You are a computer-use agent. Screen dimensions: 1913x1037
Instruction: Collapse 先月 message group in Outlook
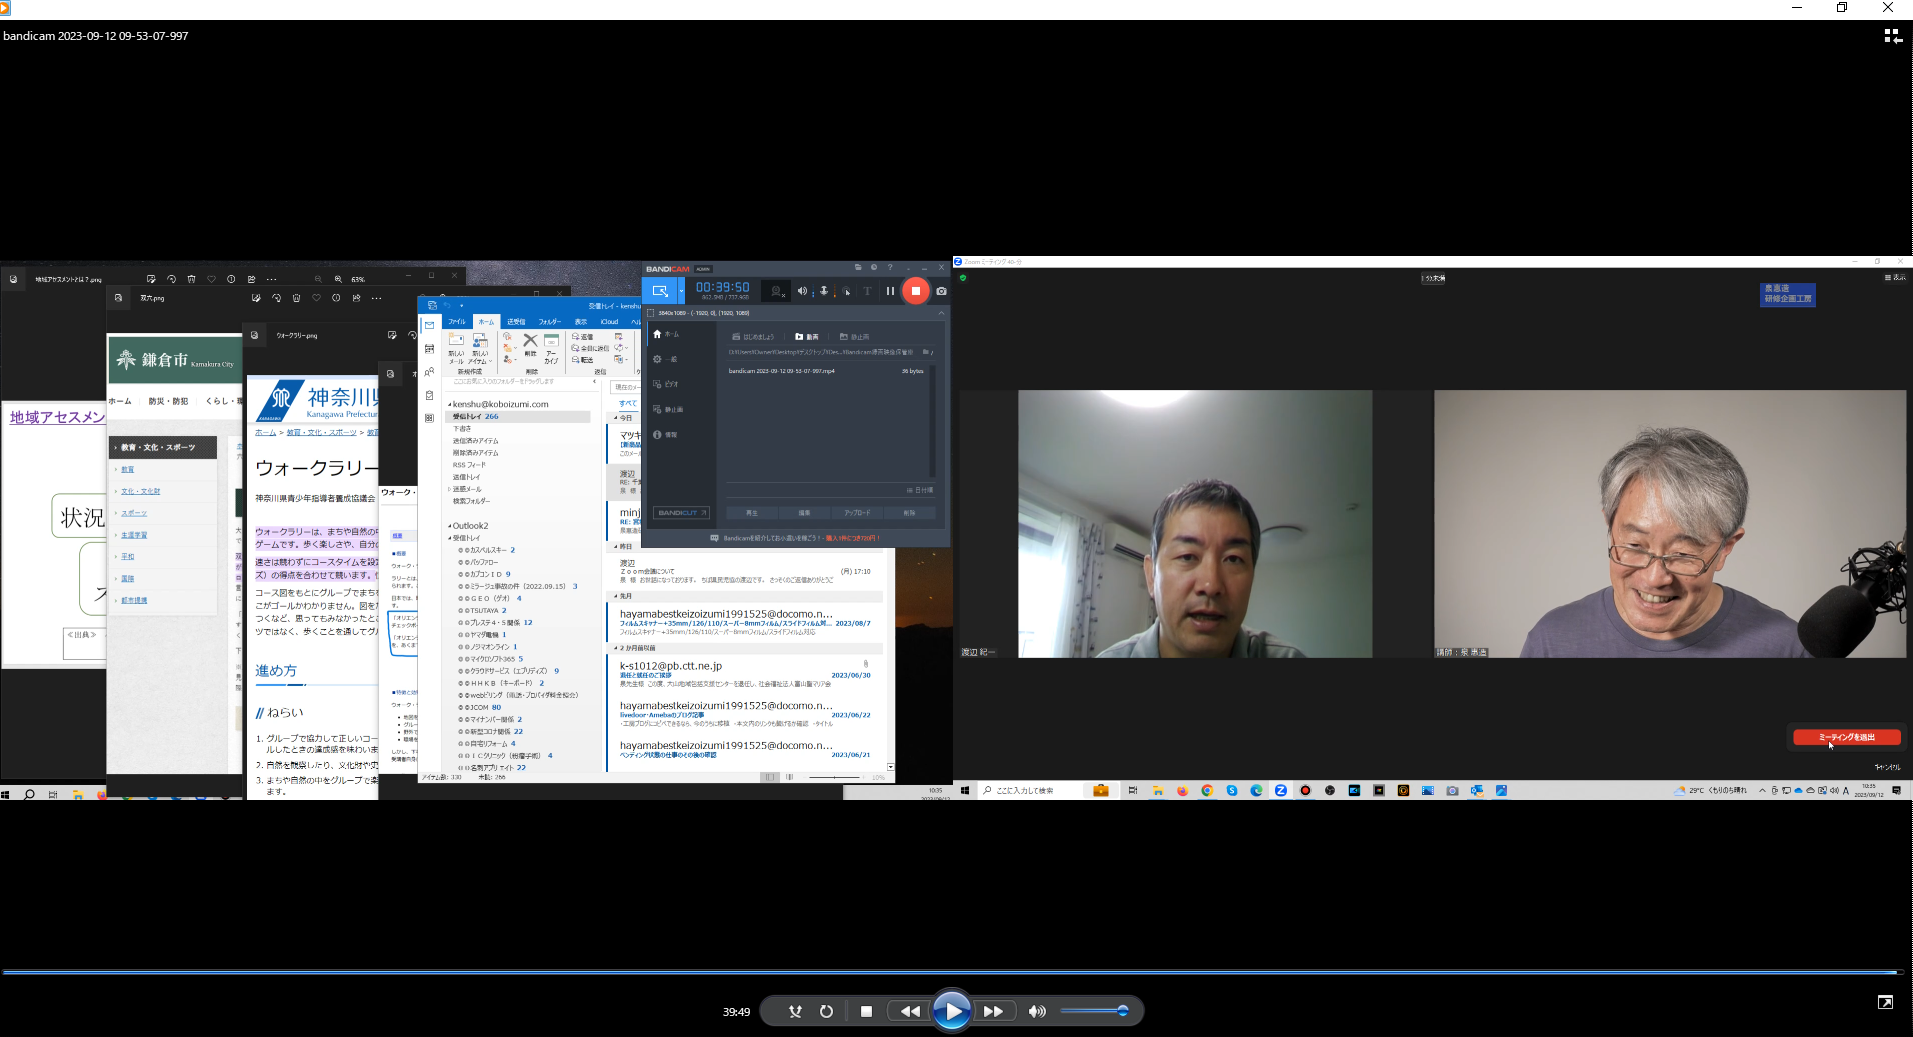[616, 596]
